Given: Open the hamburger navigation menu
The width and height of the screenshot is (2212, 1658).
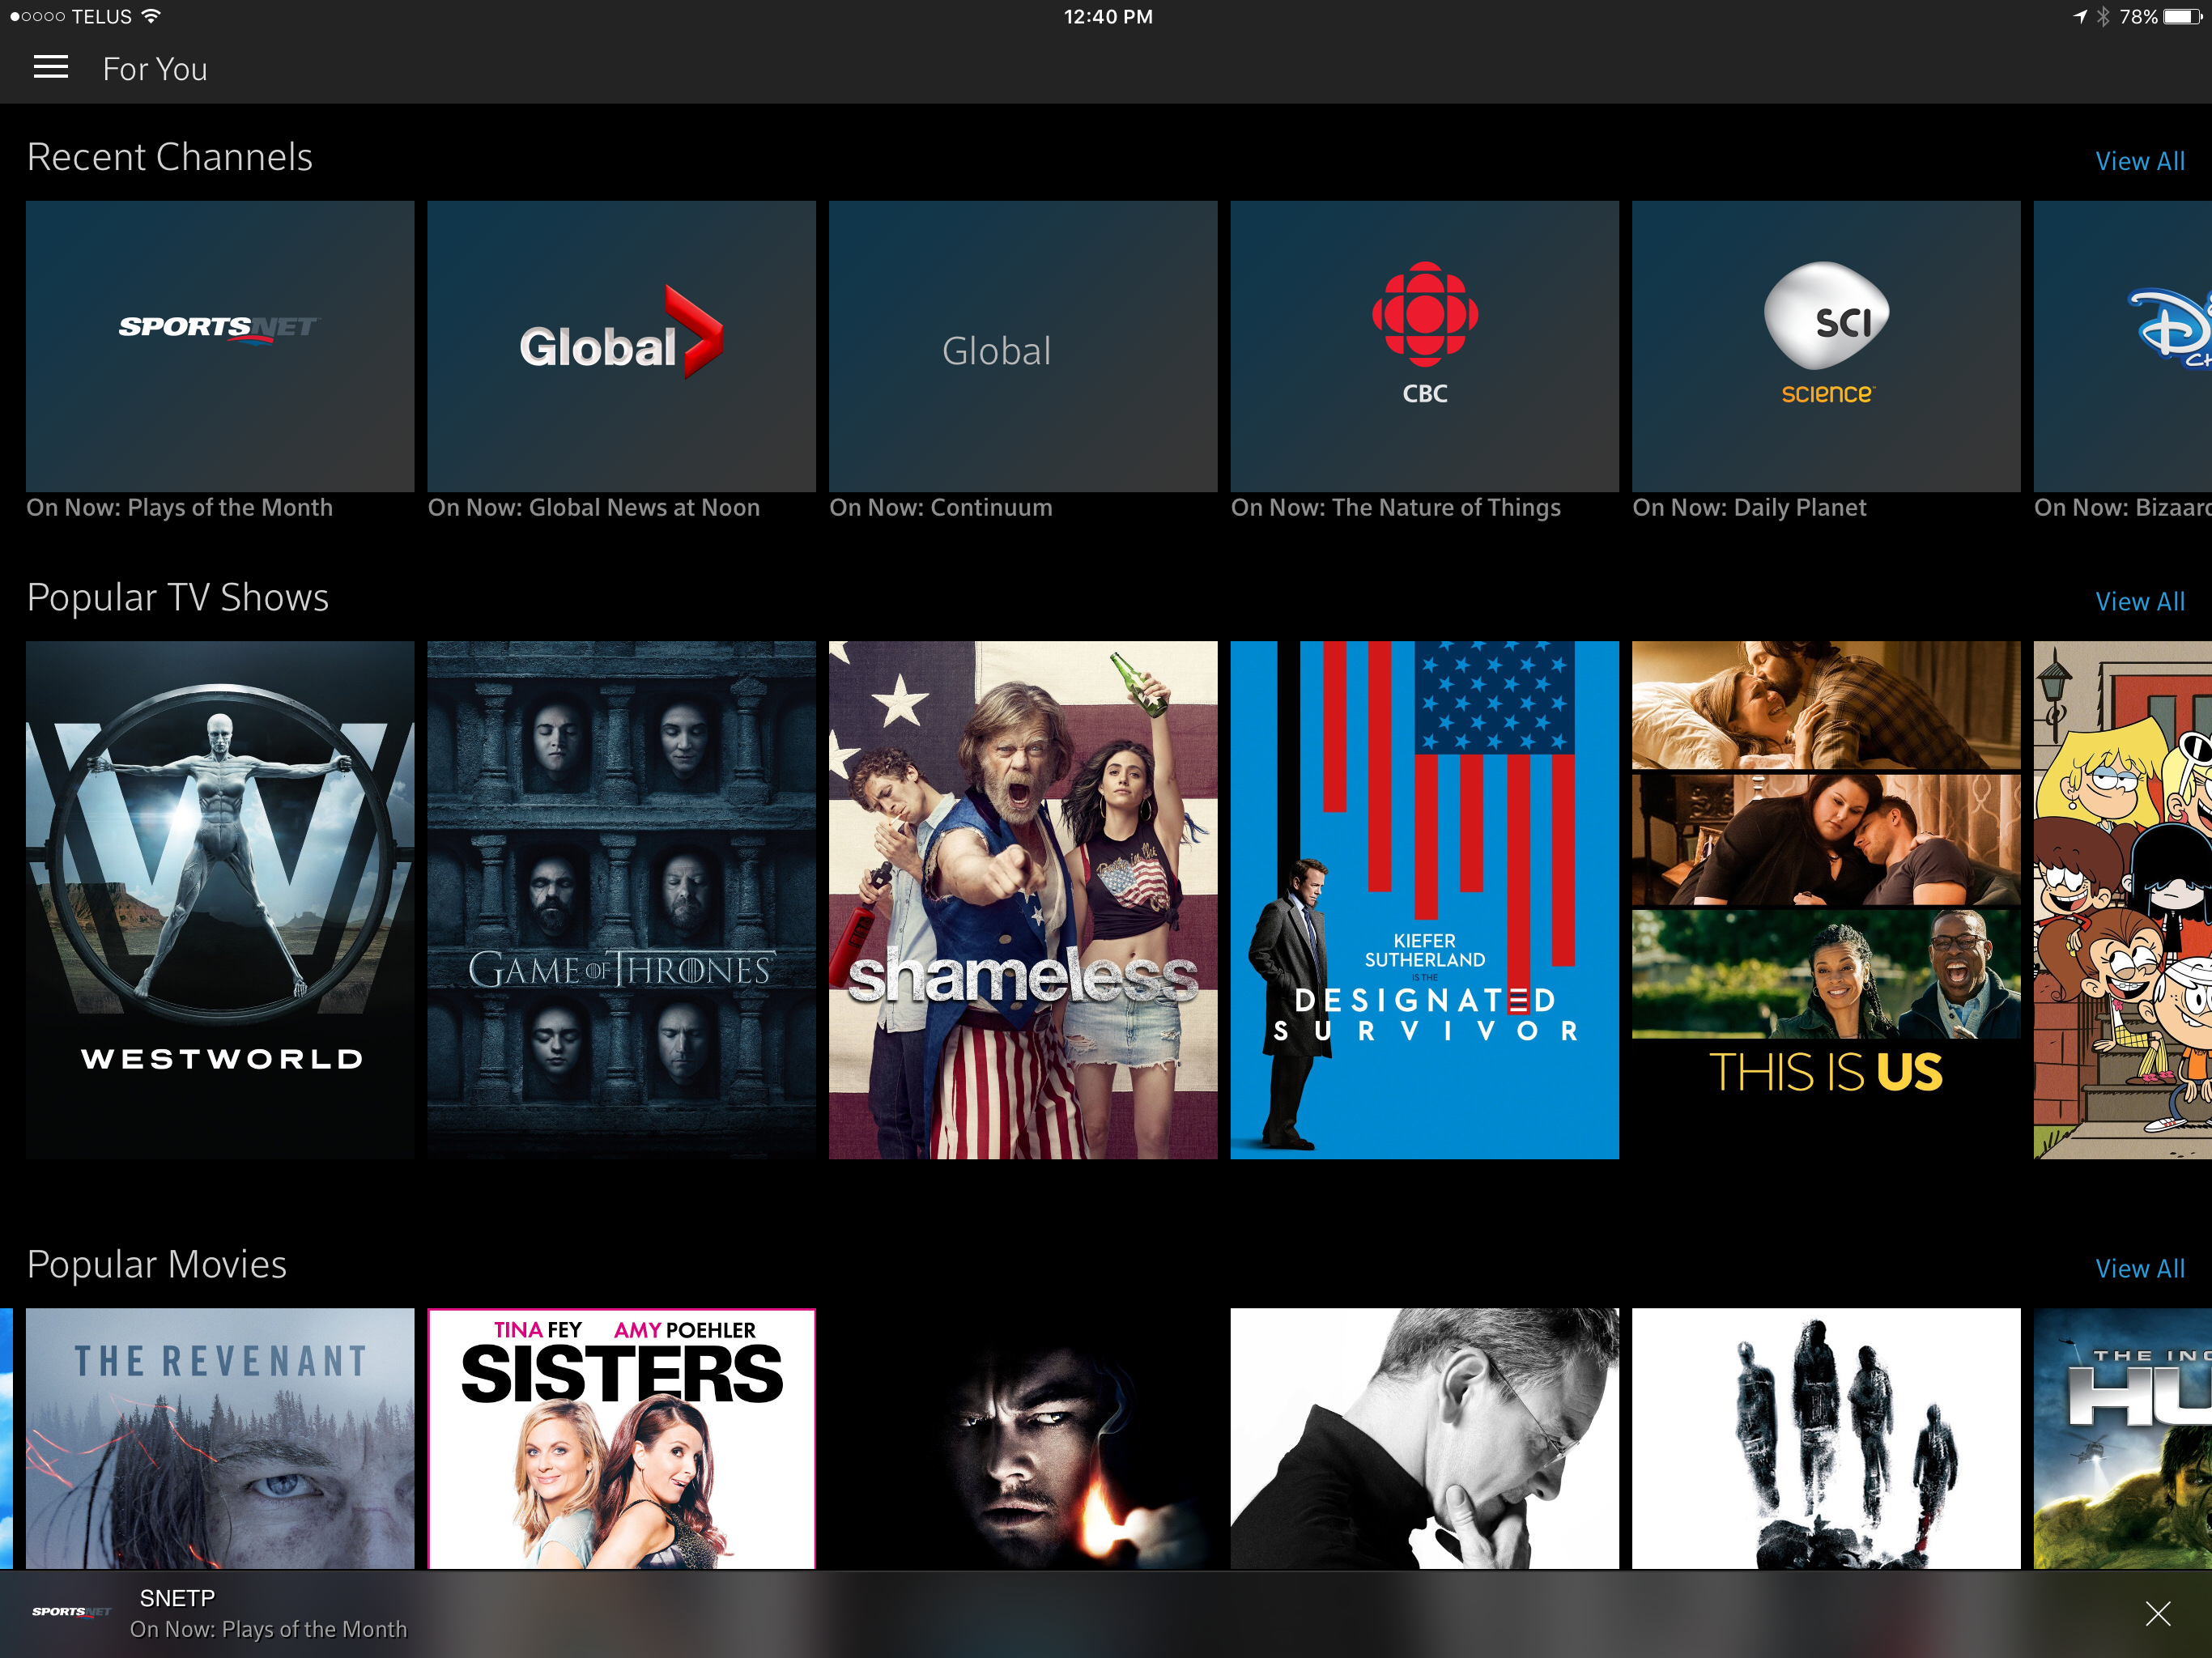Looking at the screenshot, I should [51, 68].
